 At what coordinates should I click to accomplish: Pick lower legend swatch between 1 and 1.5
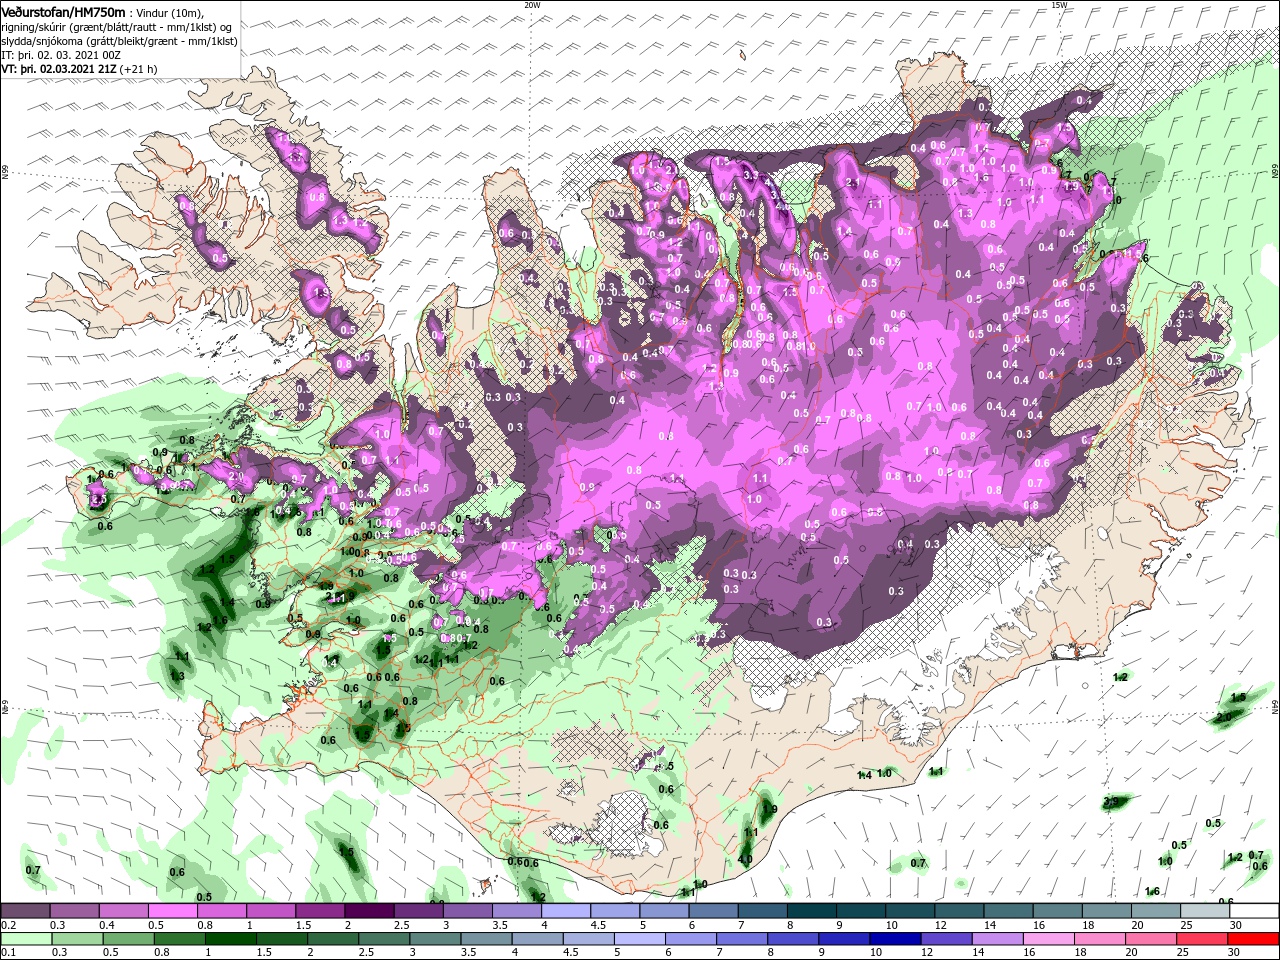click(230, 939)
